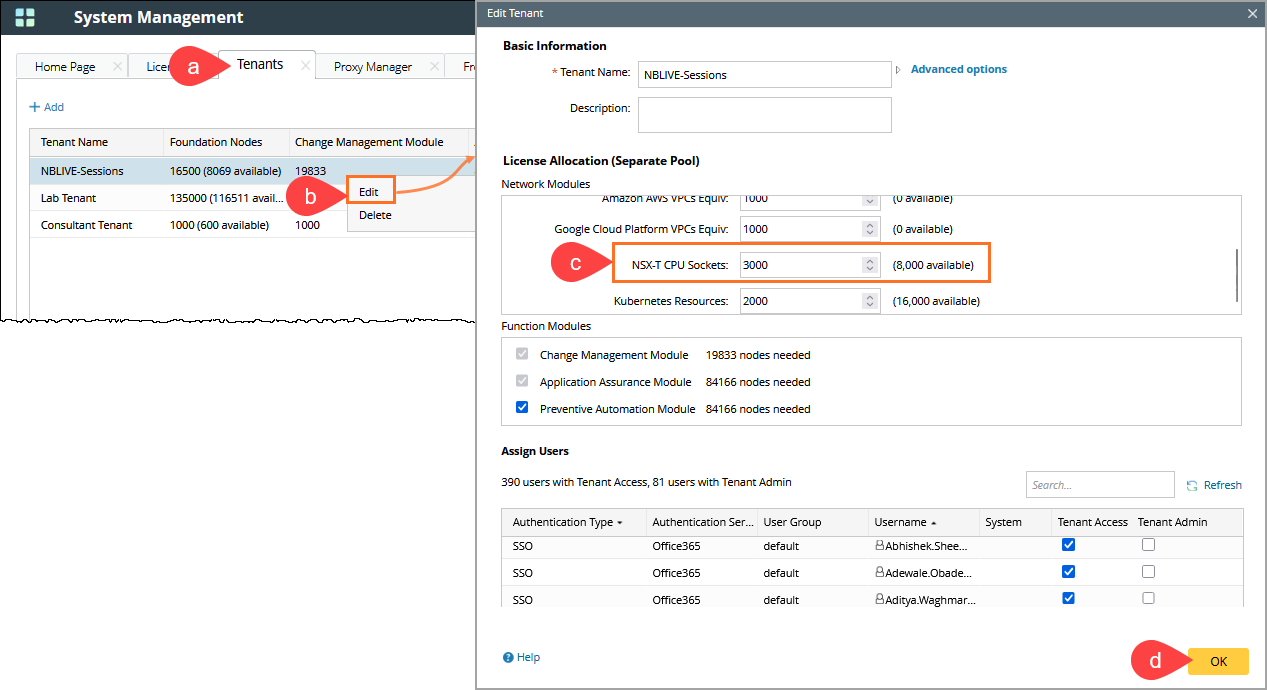
Task: Uncheck Tenant Access for Adewale.Obade user
Action: pos(1068,572)
